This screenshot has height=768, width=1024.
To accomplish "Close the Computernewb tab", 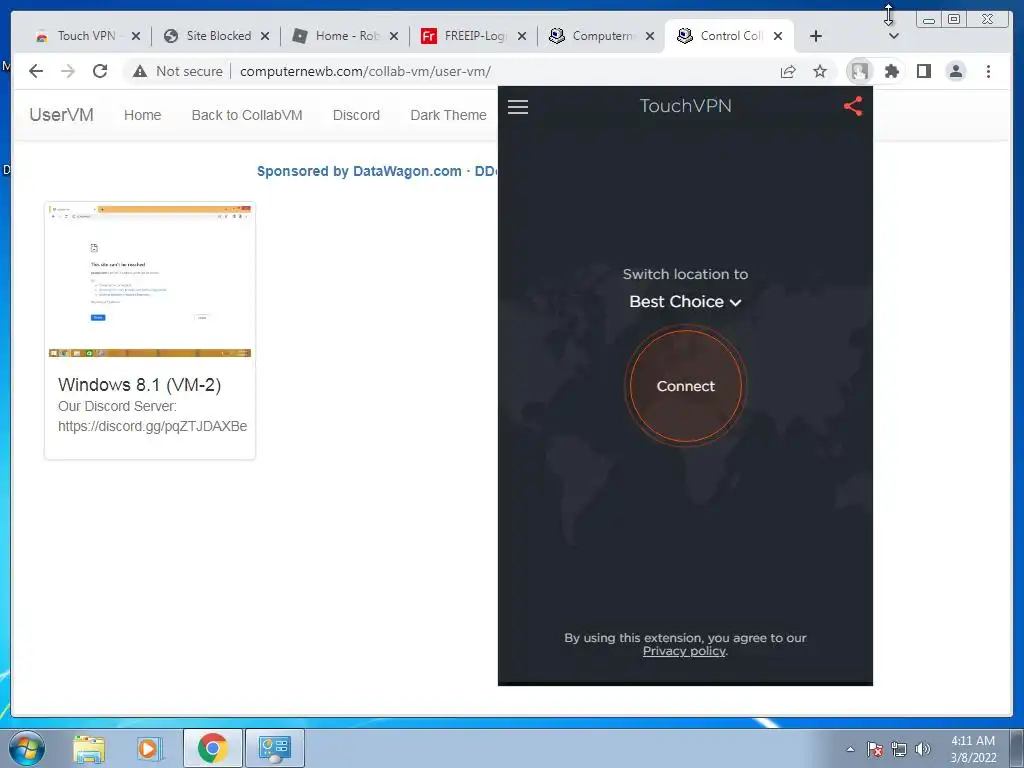I will pos(650,36).
